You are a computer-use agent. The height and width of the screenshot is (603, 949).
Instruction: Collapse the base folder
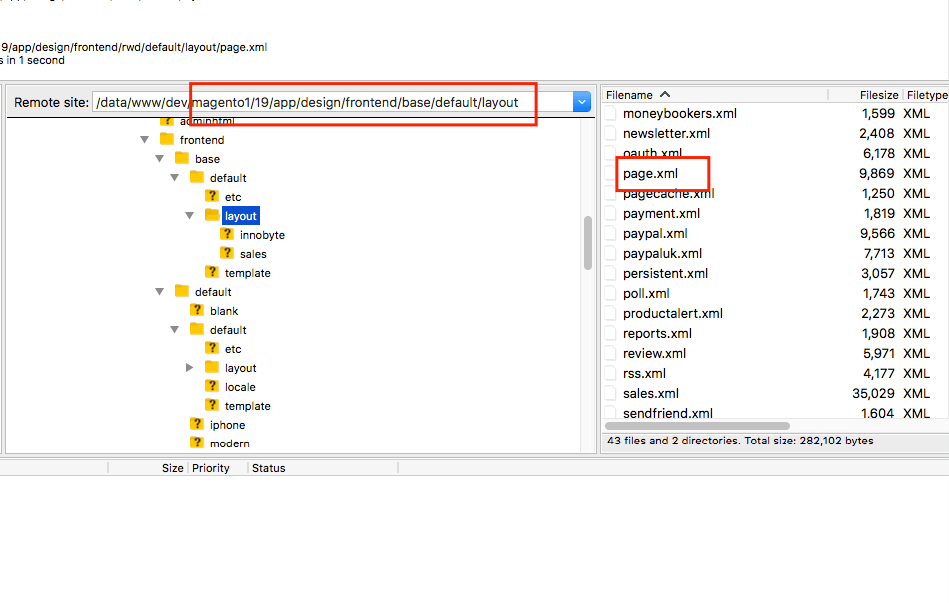click(x=160, y=159)
